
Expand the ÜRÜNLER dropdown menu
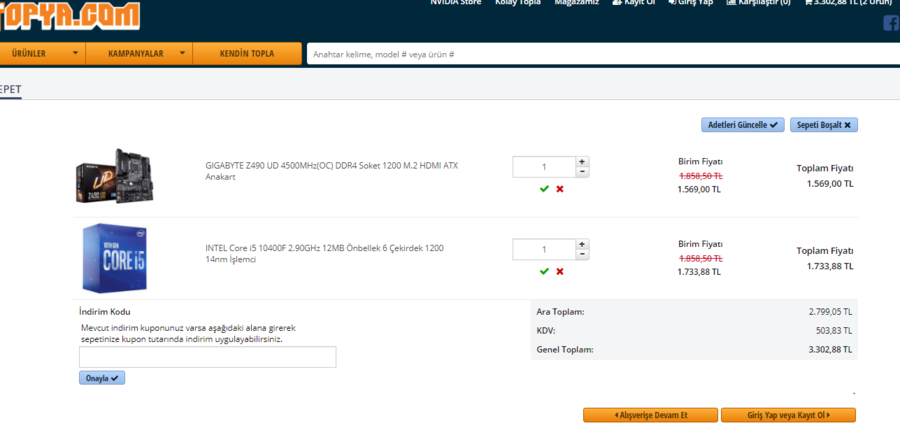point(41,54)
